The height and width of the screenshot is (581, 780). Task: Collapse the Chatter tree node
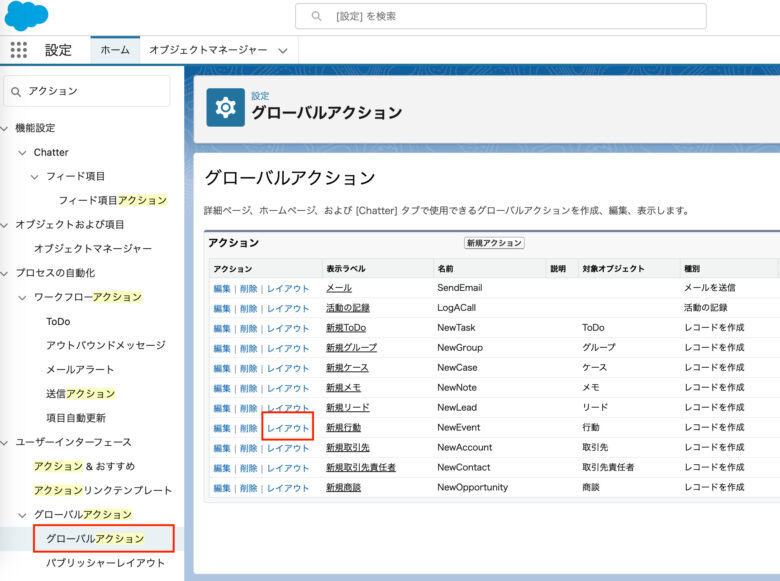pos(22,153)
